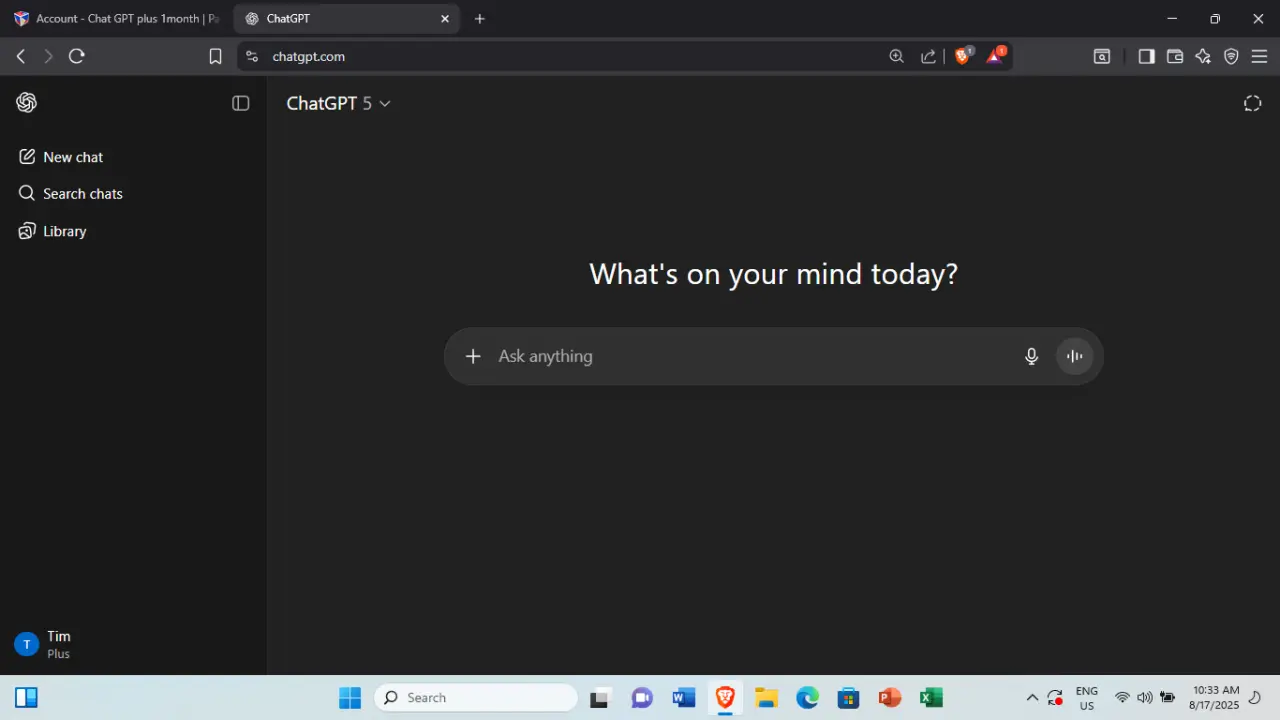Viewport: 1280px width, 720px height.
Task: Open a new browser tab
Action: (480, 19)
